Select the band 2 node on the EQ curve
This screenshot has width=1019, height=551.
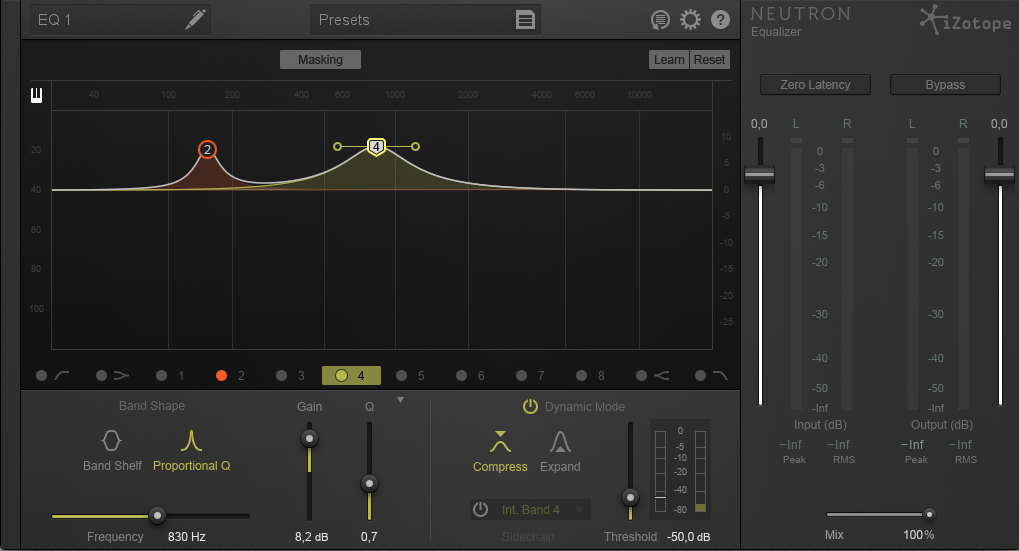(207, 150)
